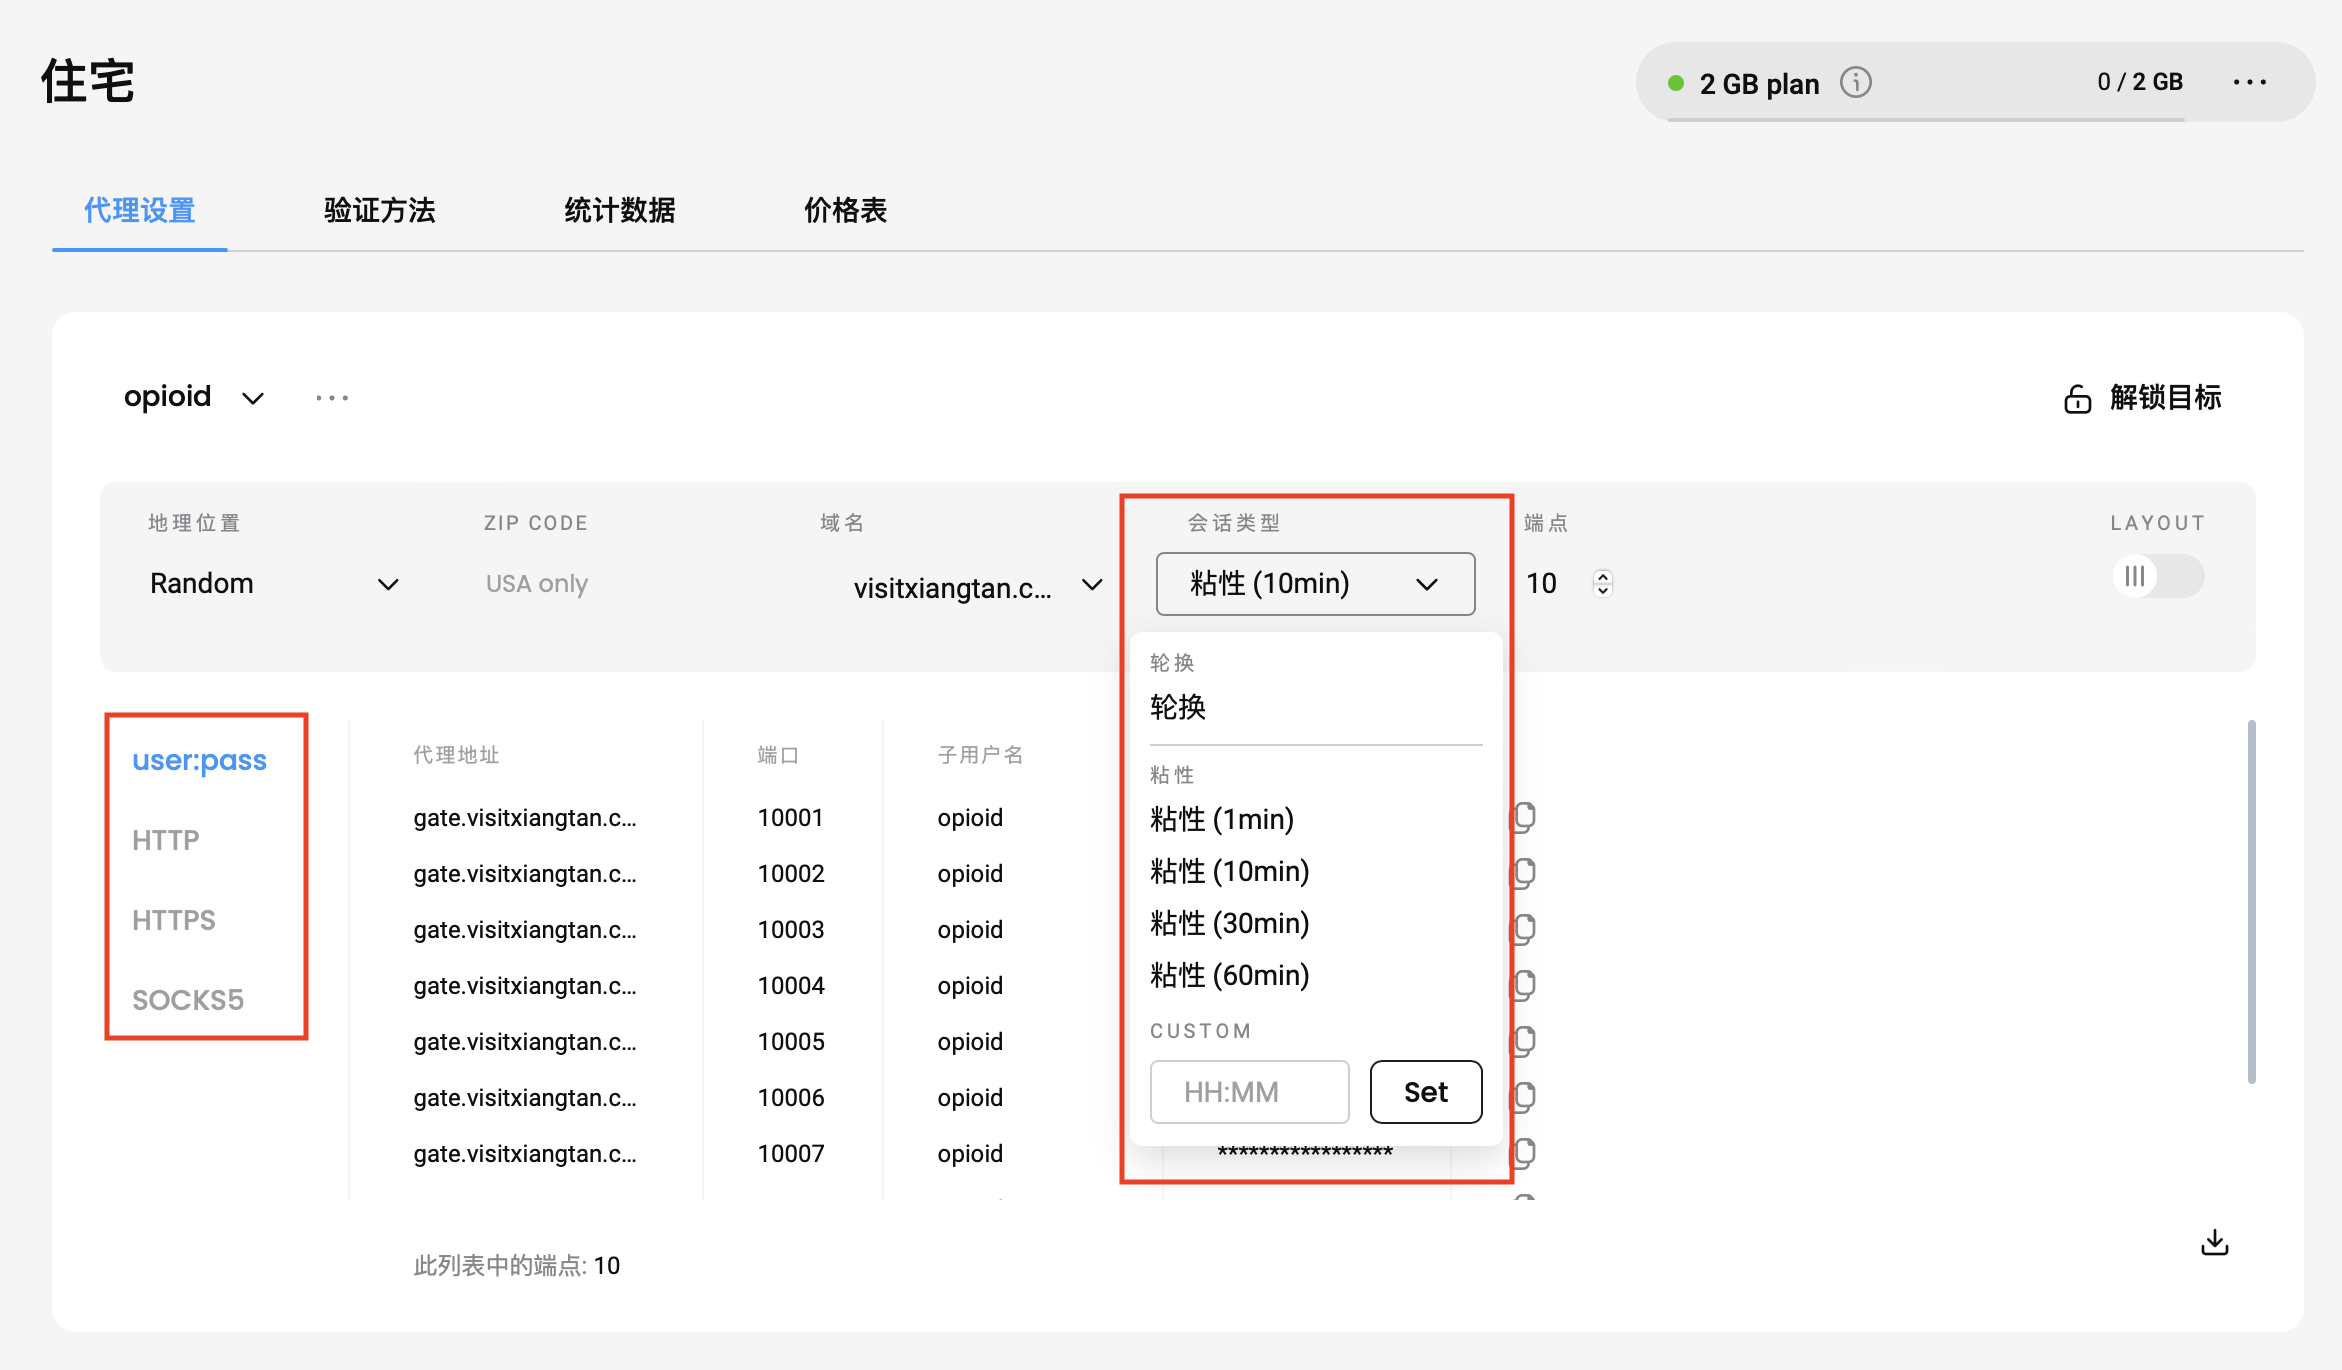2342x1370 pixels.
Task: Toggle the LAYOUT switch
Action: 2159,576
